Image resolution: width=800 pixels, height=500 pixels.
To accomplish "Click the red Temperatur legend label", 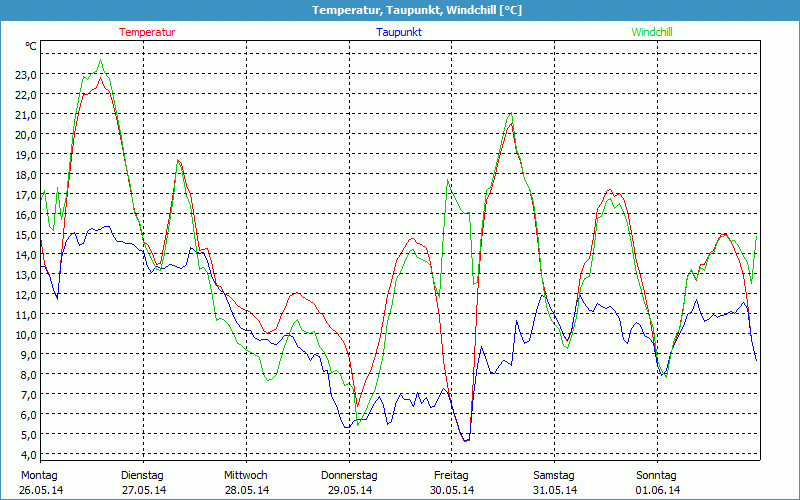I will (147, 32).
